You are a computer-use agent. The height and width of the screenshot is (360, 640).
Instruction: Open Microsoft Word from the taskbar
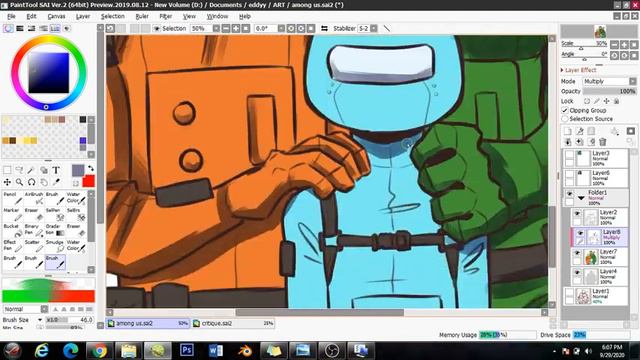tap(216, 351)
